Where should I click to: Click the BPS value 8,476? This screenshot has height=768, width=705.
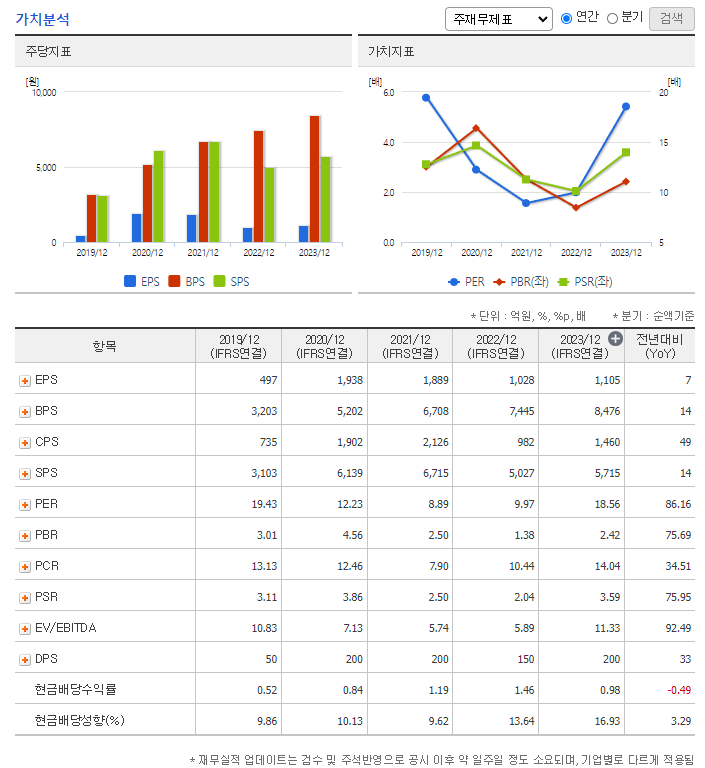point(608,411)
